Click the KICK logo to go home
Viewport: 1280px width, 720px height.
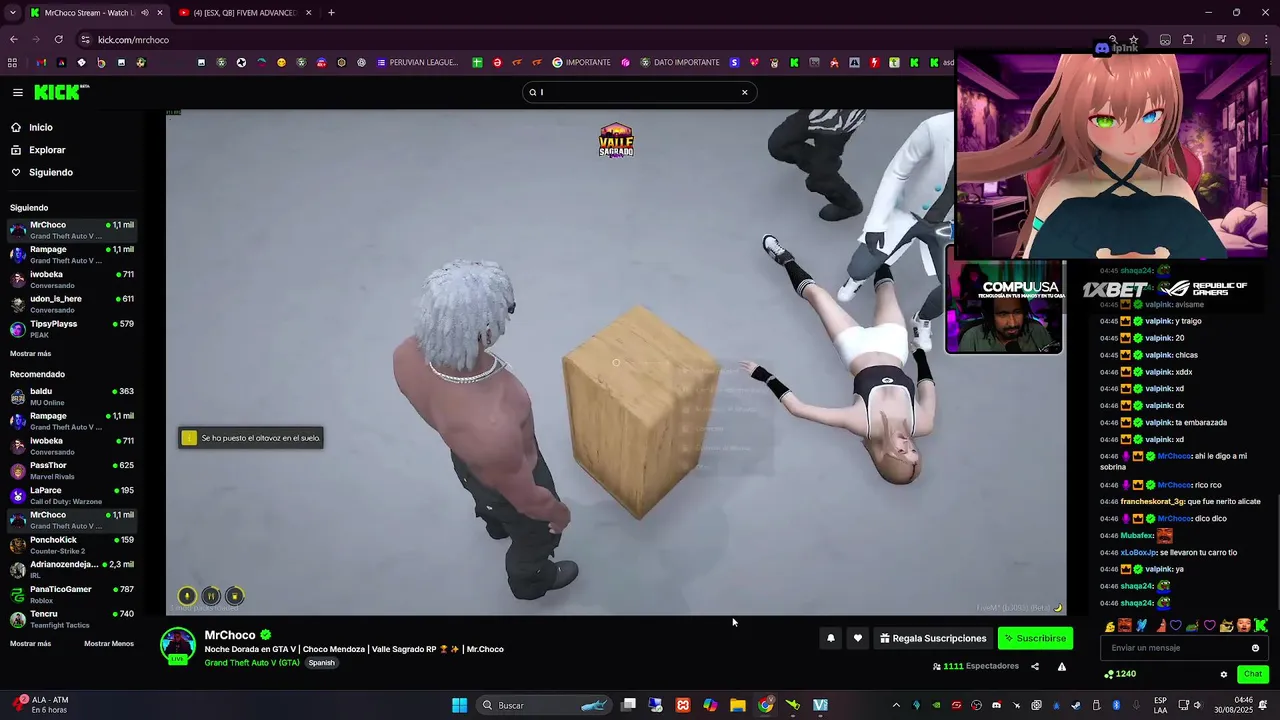(56, 92)
